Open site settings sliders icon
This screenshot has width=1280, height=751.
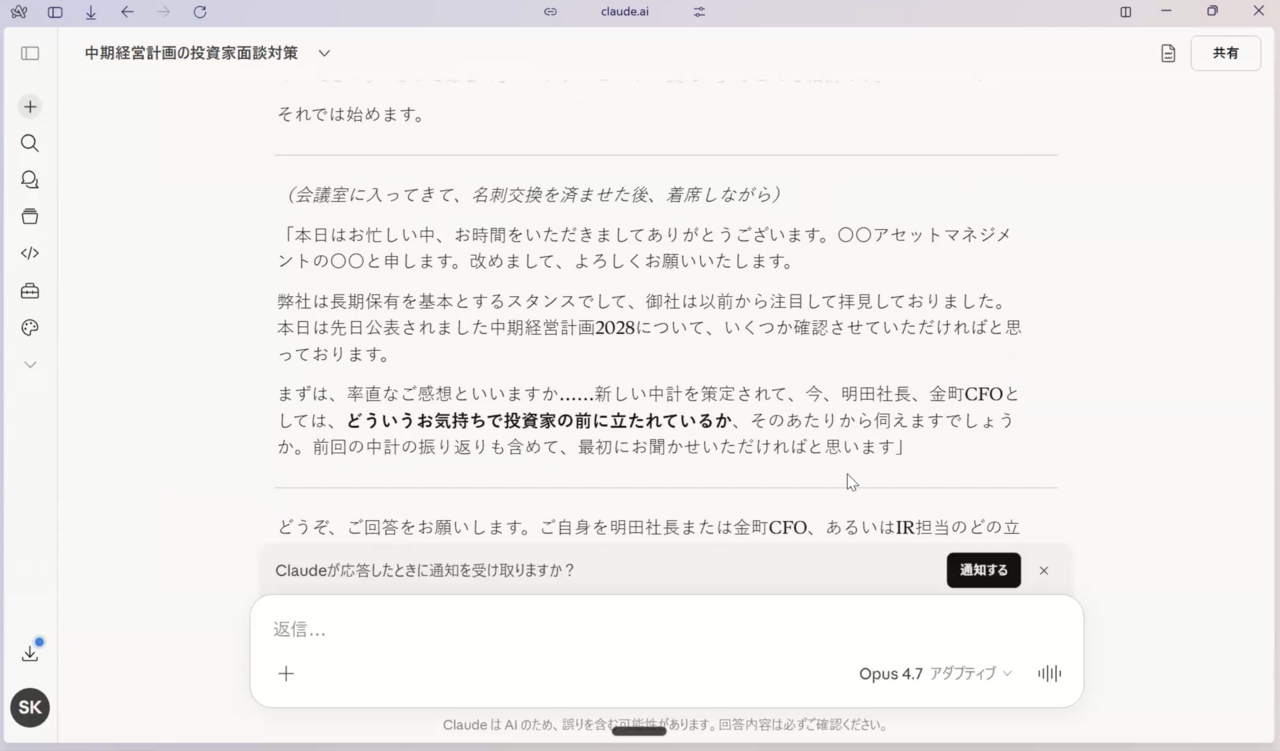699,12
